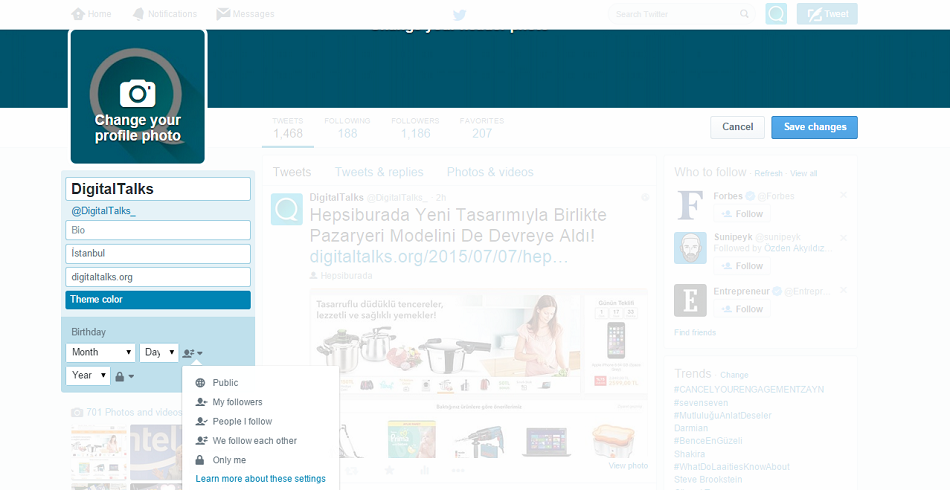
Task: Open #CANCELYOURENGAGEMENTZAYN trend
Action: pyautogui.click(x=749, y=389)
